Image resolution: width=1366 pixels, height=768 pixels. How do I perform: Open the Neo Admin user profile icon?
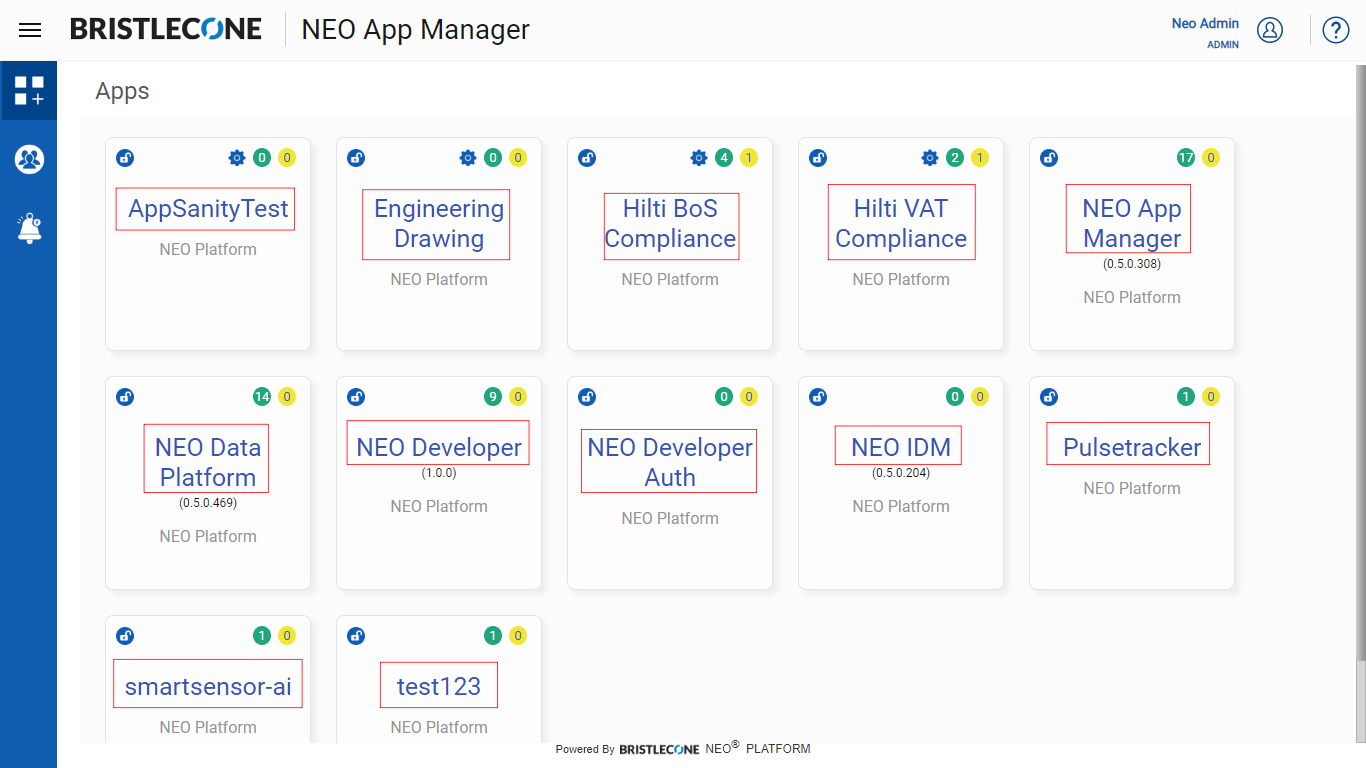(x=1270, y=30)
